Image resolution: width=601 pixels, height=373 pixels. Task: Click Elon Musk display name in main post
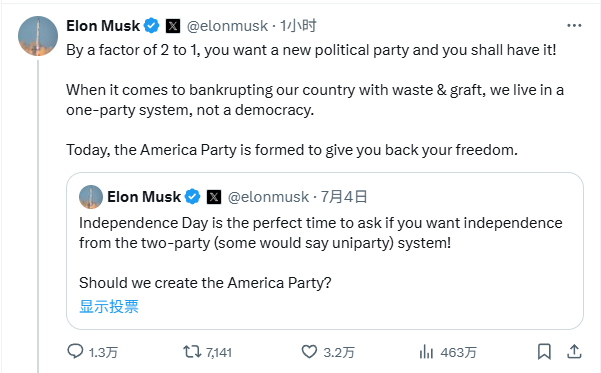pos(103,26)
